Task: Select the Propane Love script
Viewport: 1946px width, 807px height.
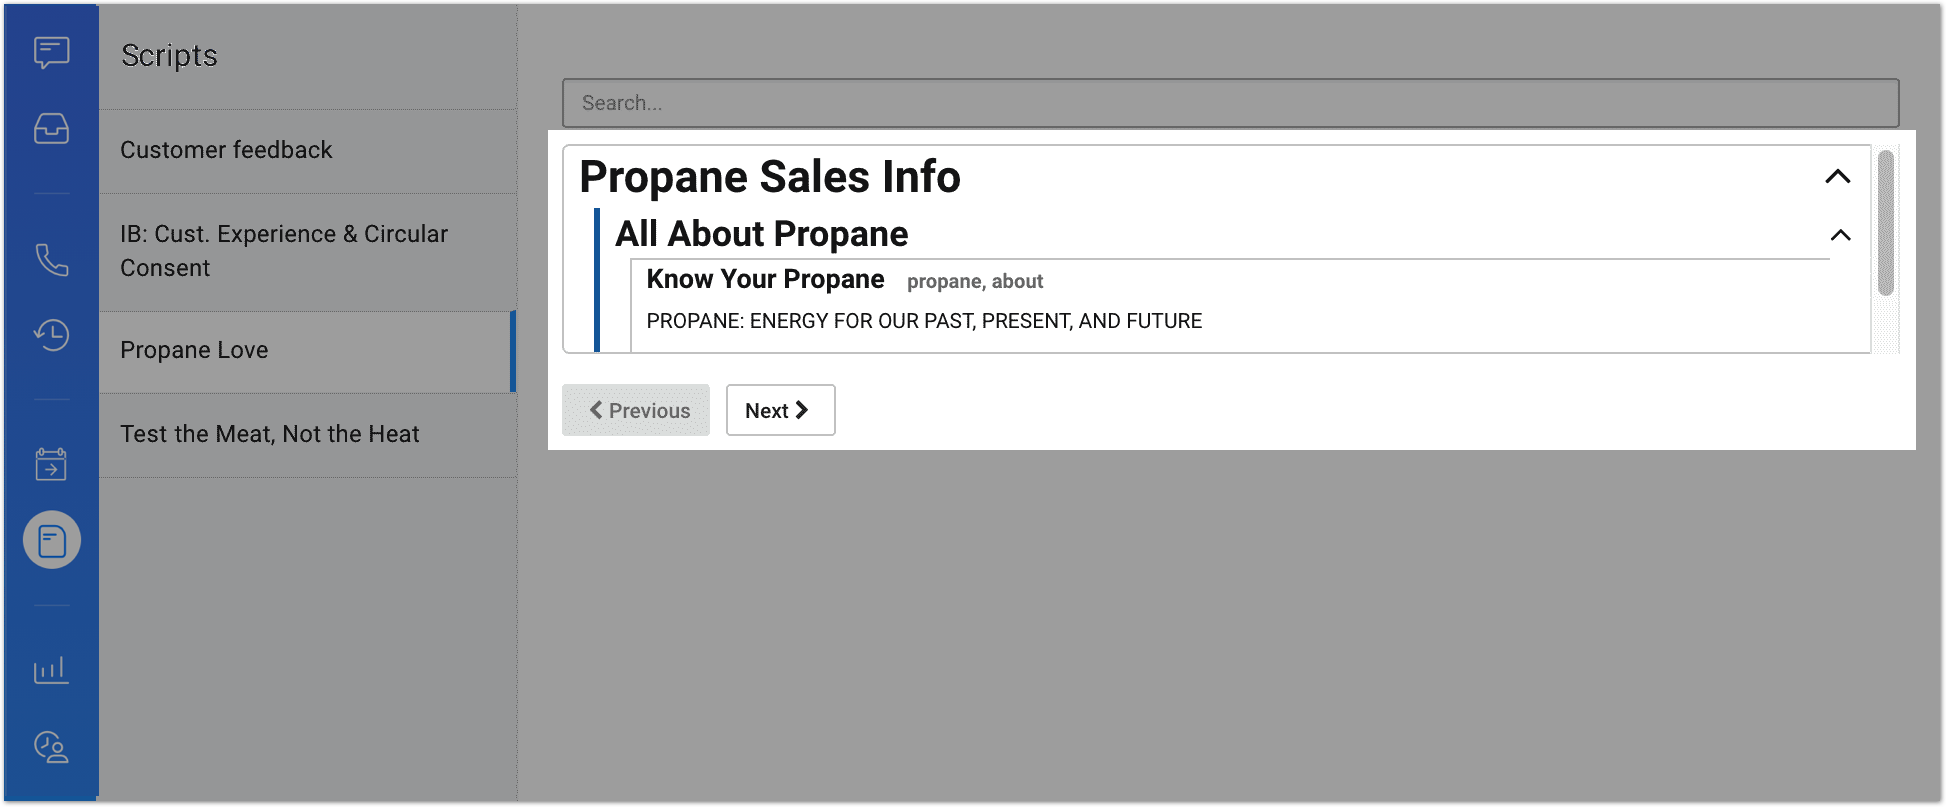Action: click(x=194, y=350)
